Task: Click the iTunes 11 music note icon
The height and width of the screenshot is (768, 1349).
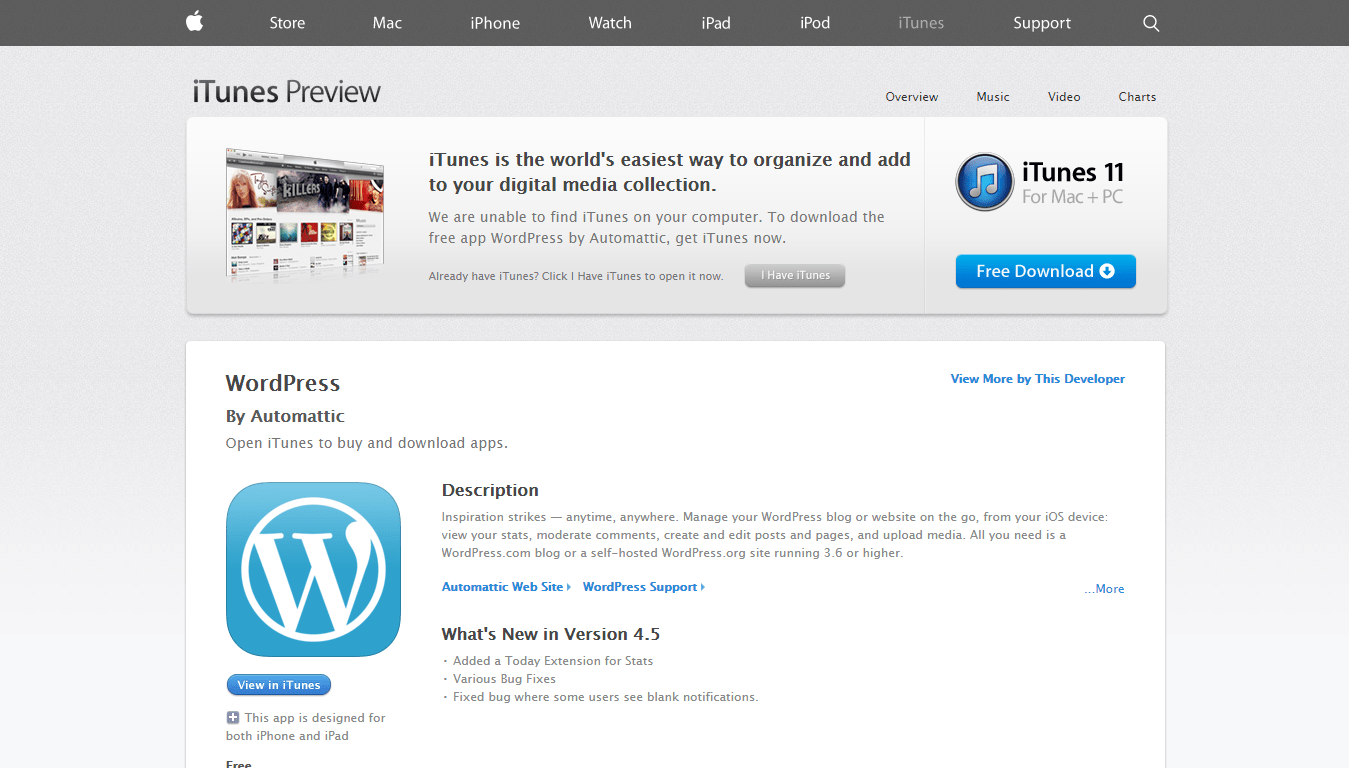Action: tap(984, 182)
